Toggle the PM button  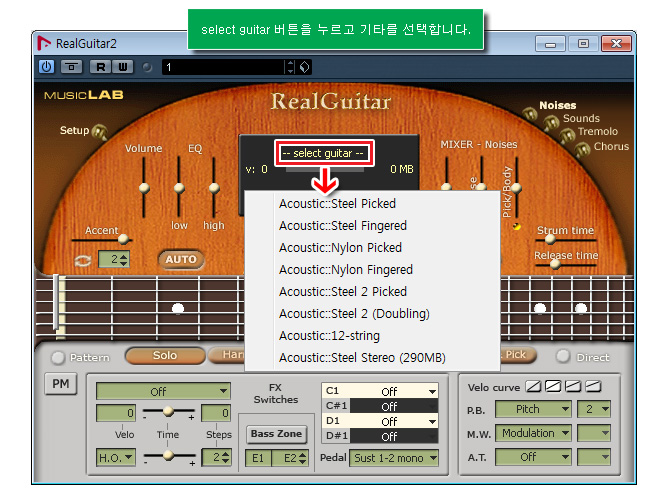click(x=61, y=384)
